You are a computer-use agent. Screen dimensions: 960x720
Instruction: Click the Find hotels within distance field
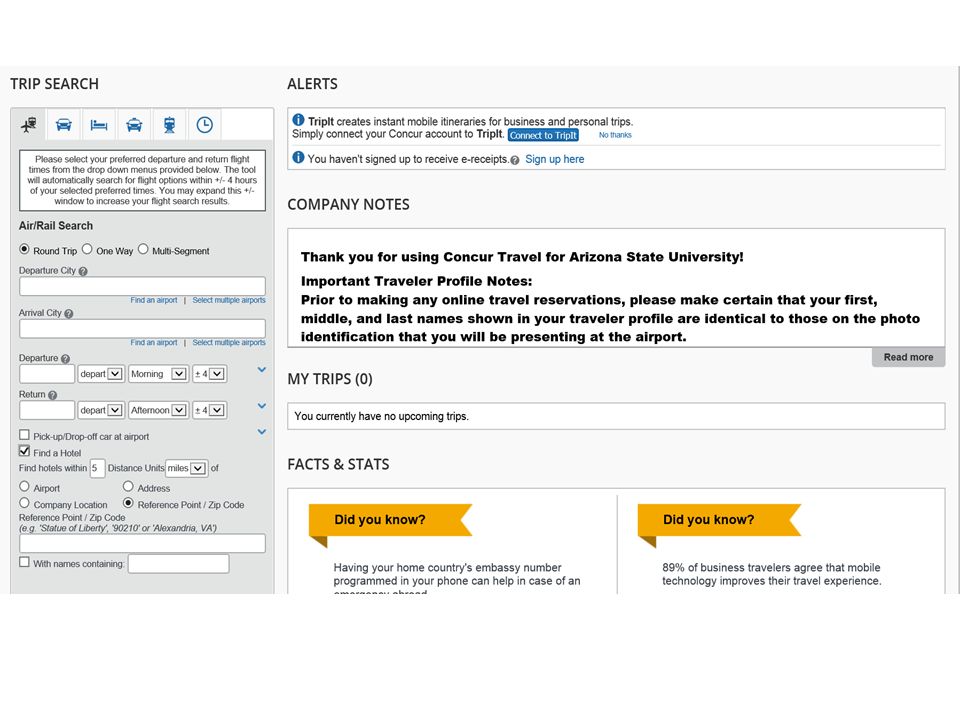(x=97, y=468)
